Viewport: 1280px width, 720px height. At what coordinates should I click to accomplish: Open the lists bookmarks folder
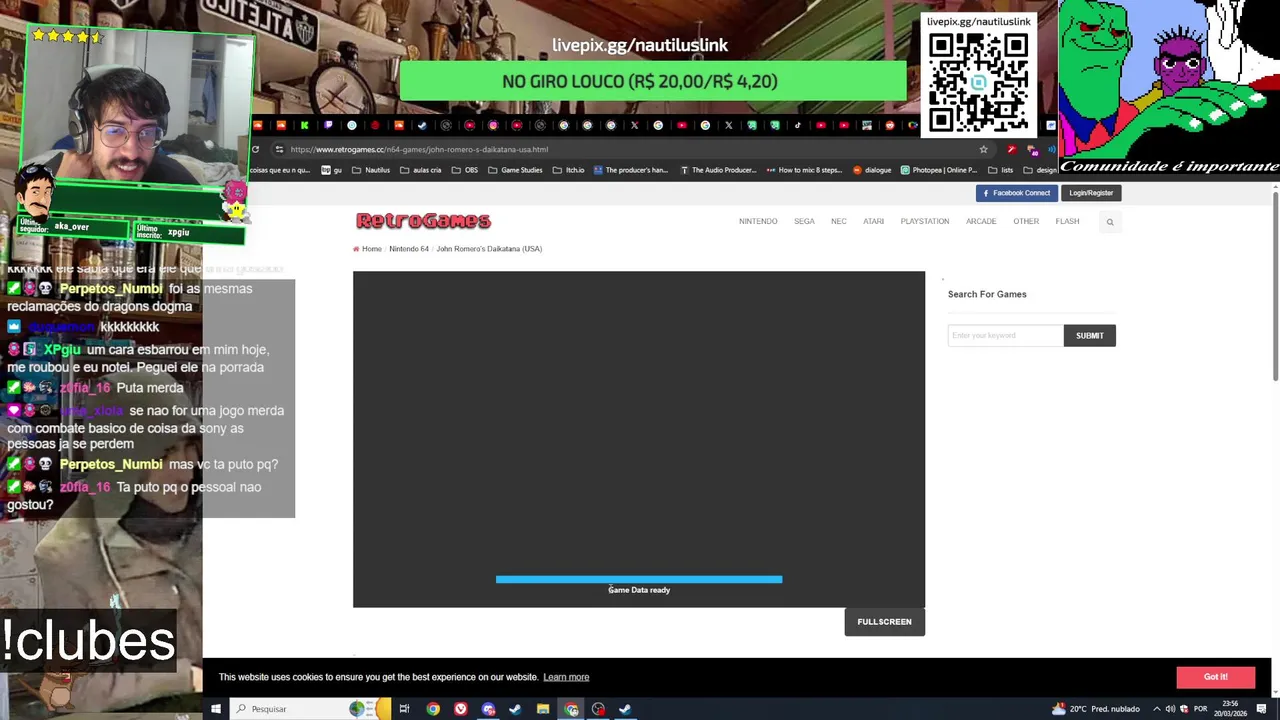tap(1000, 170)
